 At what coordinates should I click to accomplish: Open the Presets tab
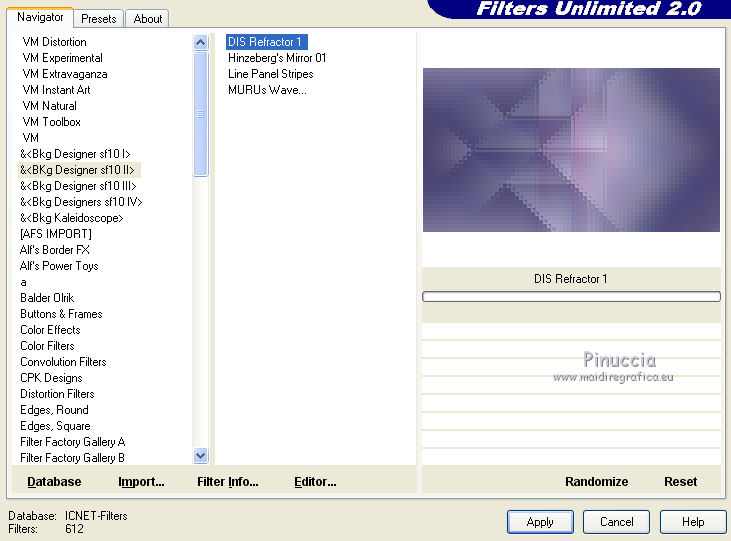click(98, 19)
